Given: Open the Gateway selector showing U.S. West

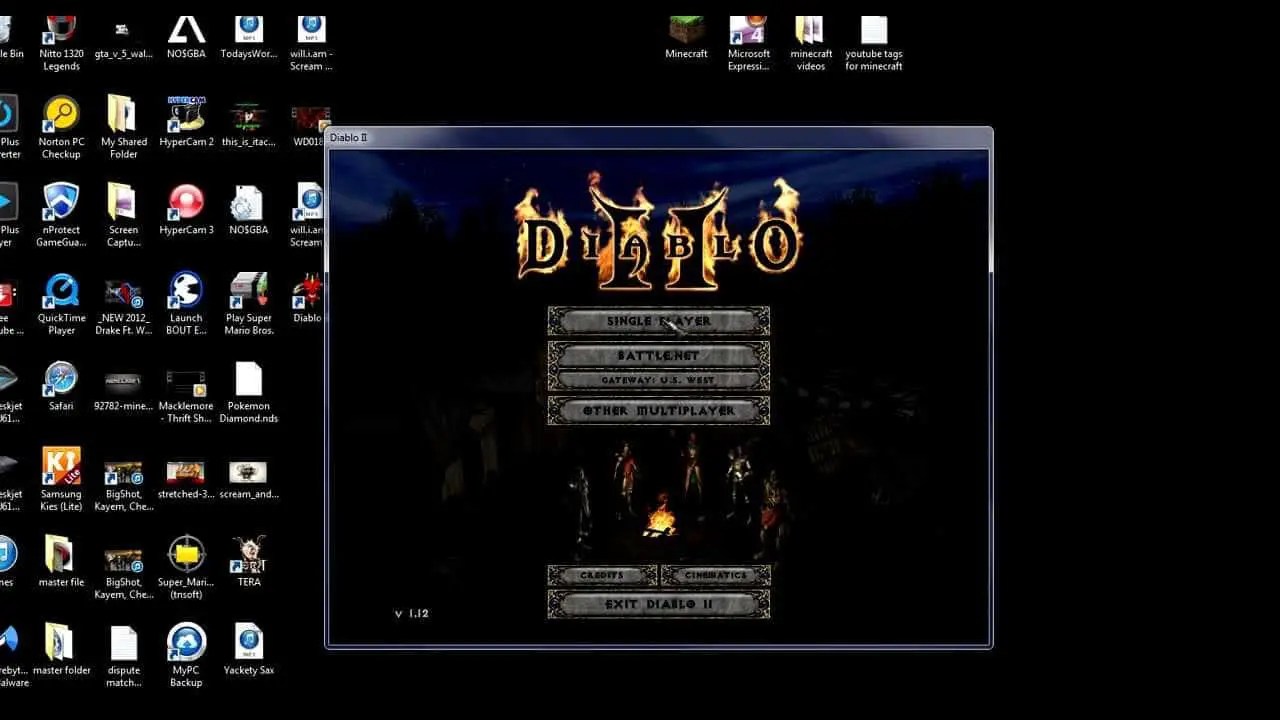Looking at the screenshot, I should click(x=657, y=377).
